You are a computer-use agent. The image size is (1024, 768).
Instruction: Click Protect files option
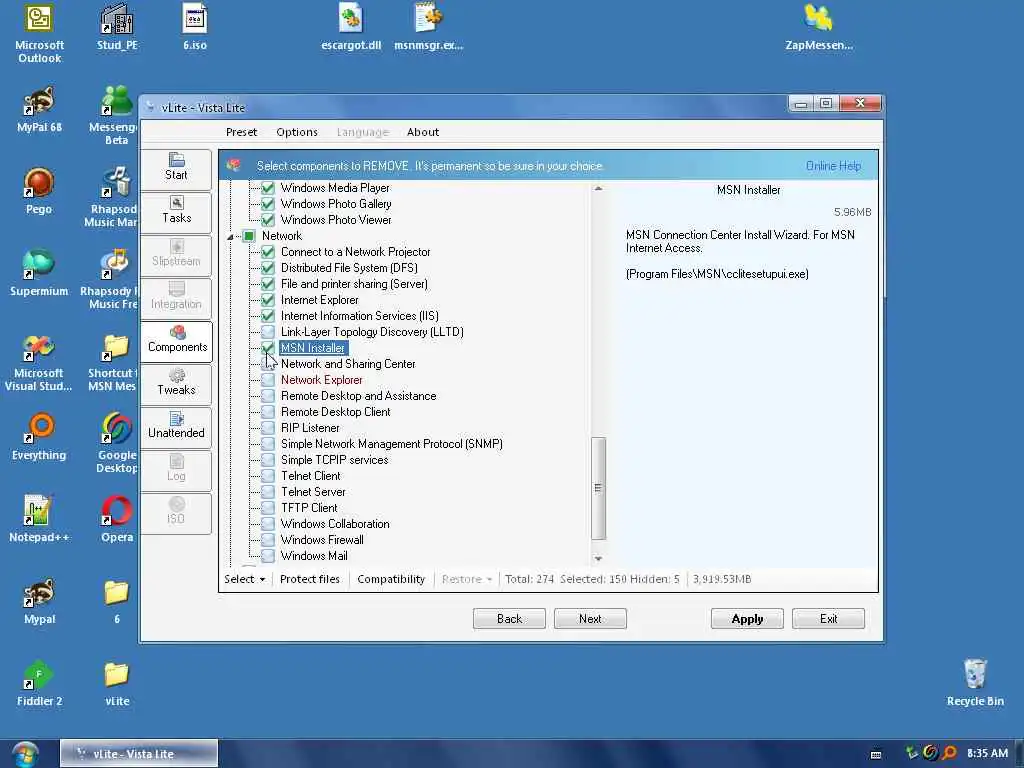(x=310, y=579)
